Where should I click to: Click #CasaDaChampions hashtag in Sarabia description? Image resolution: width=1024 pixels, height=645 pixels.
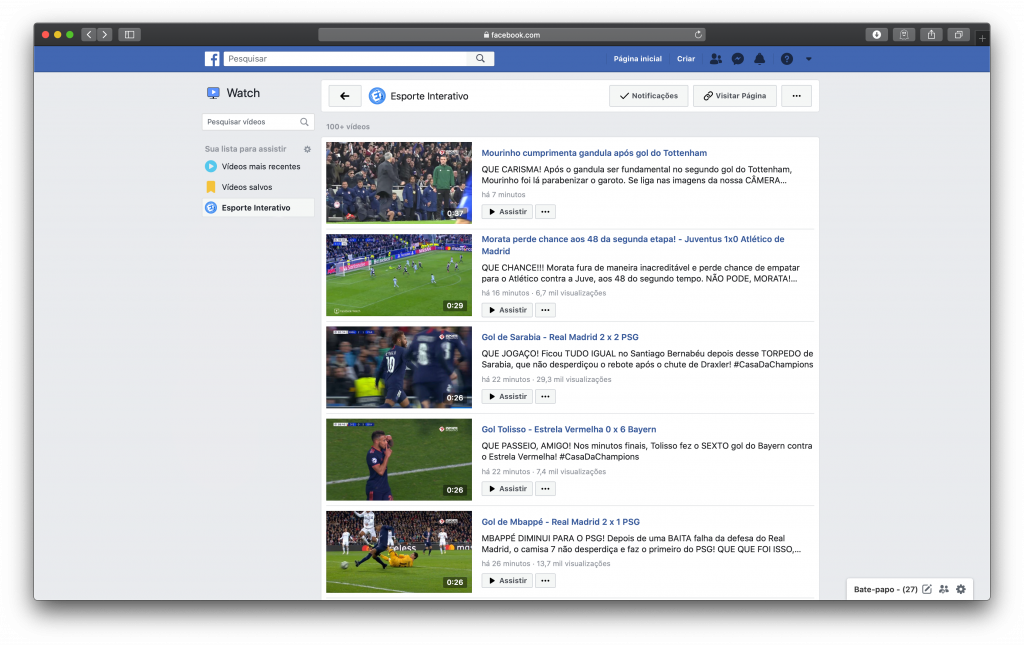click(773, 364)
